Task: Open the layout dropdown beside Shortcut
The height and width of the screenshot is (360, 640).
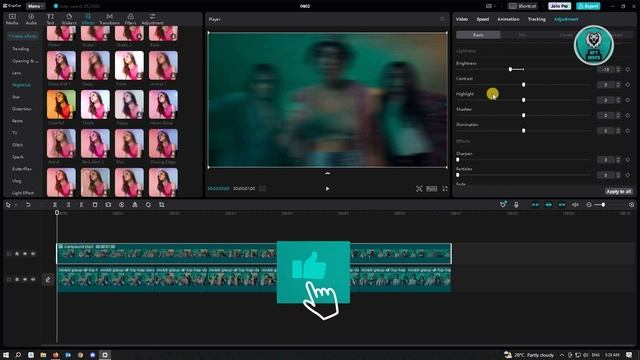Action: tap(491, 6)
